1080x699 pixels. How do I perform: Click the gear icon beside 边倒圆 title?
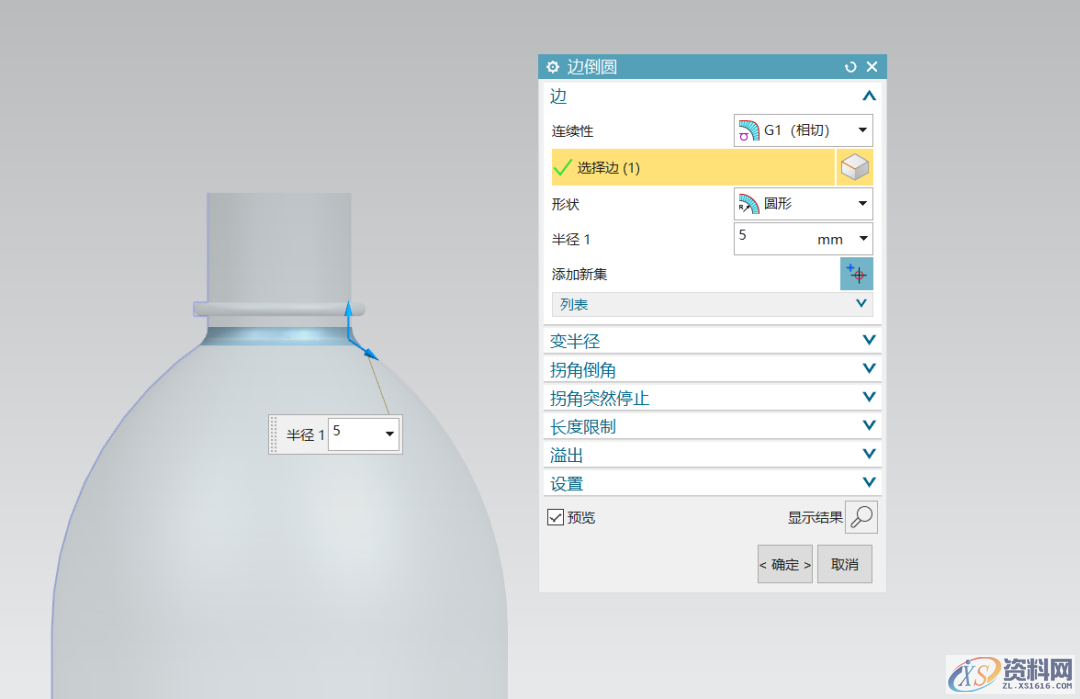click(553, 66)
